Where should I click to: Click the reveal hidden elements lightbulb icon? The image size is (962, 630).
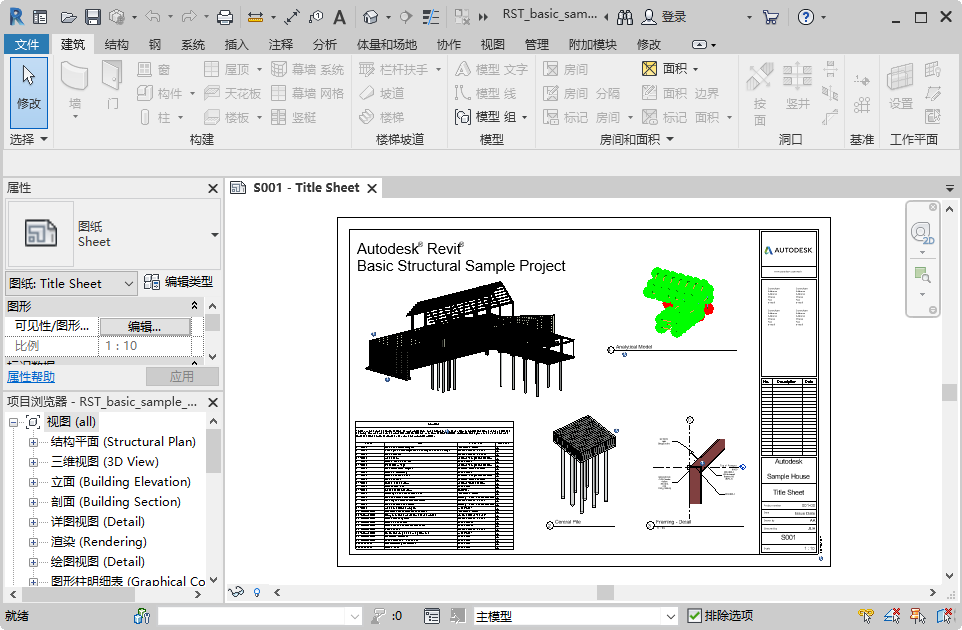257,593
